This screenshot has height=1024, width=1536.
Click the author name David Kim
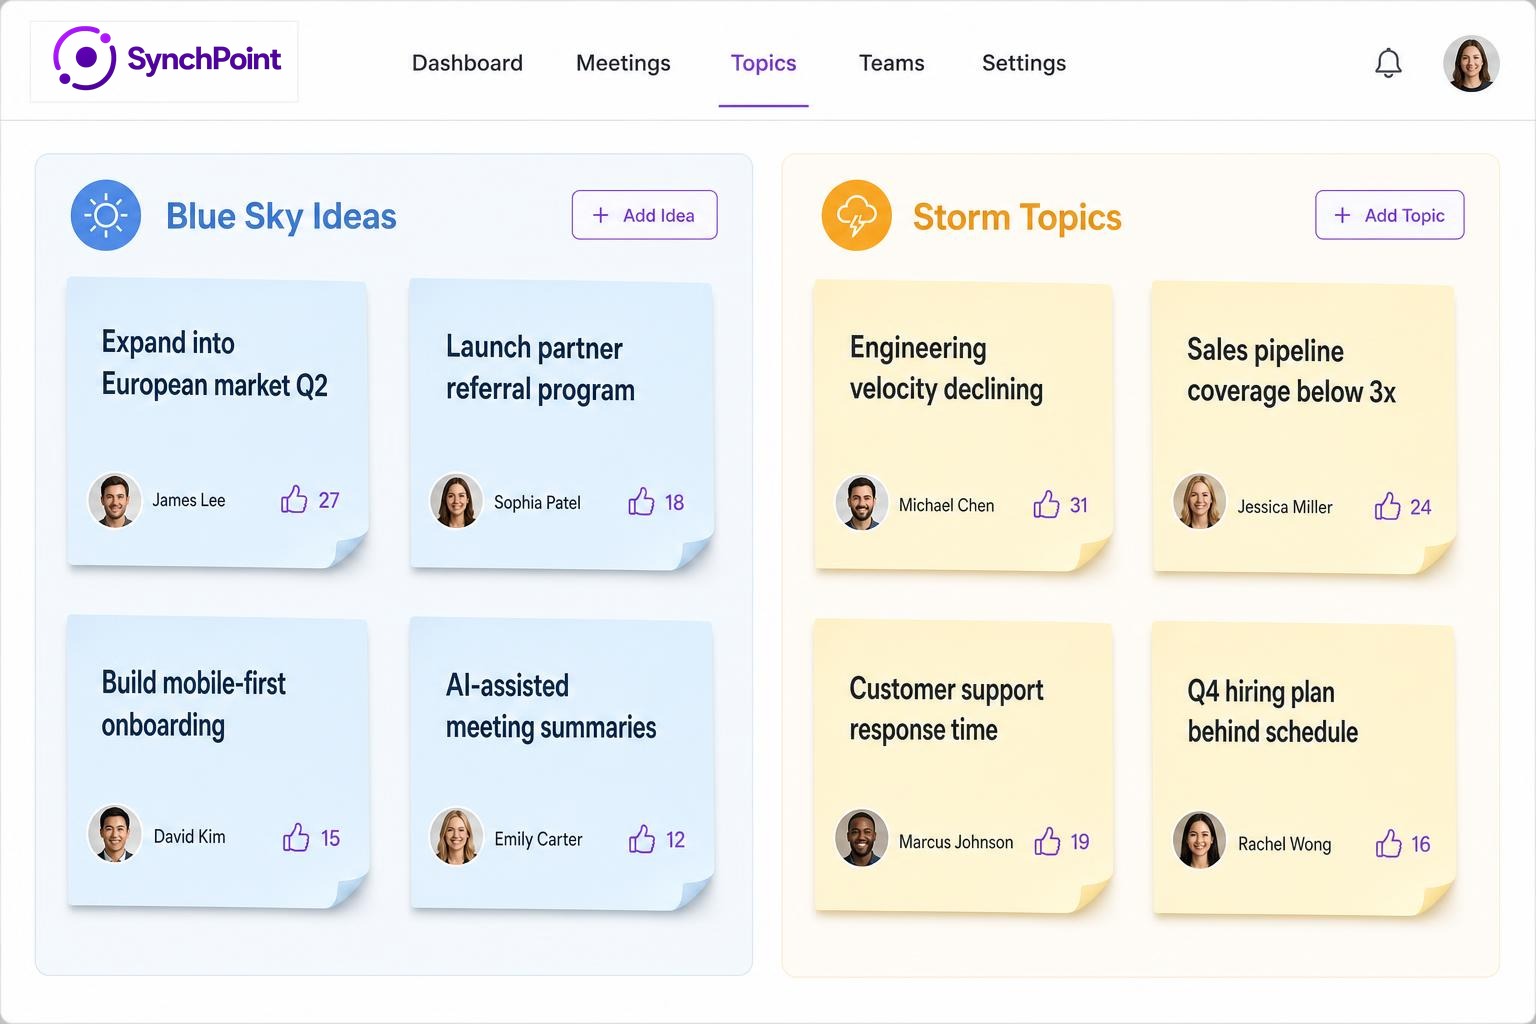point(189,836)
